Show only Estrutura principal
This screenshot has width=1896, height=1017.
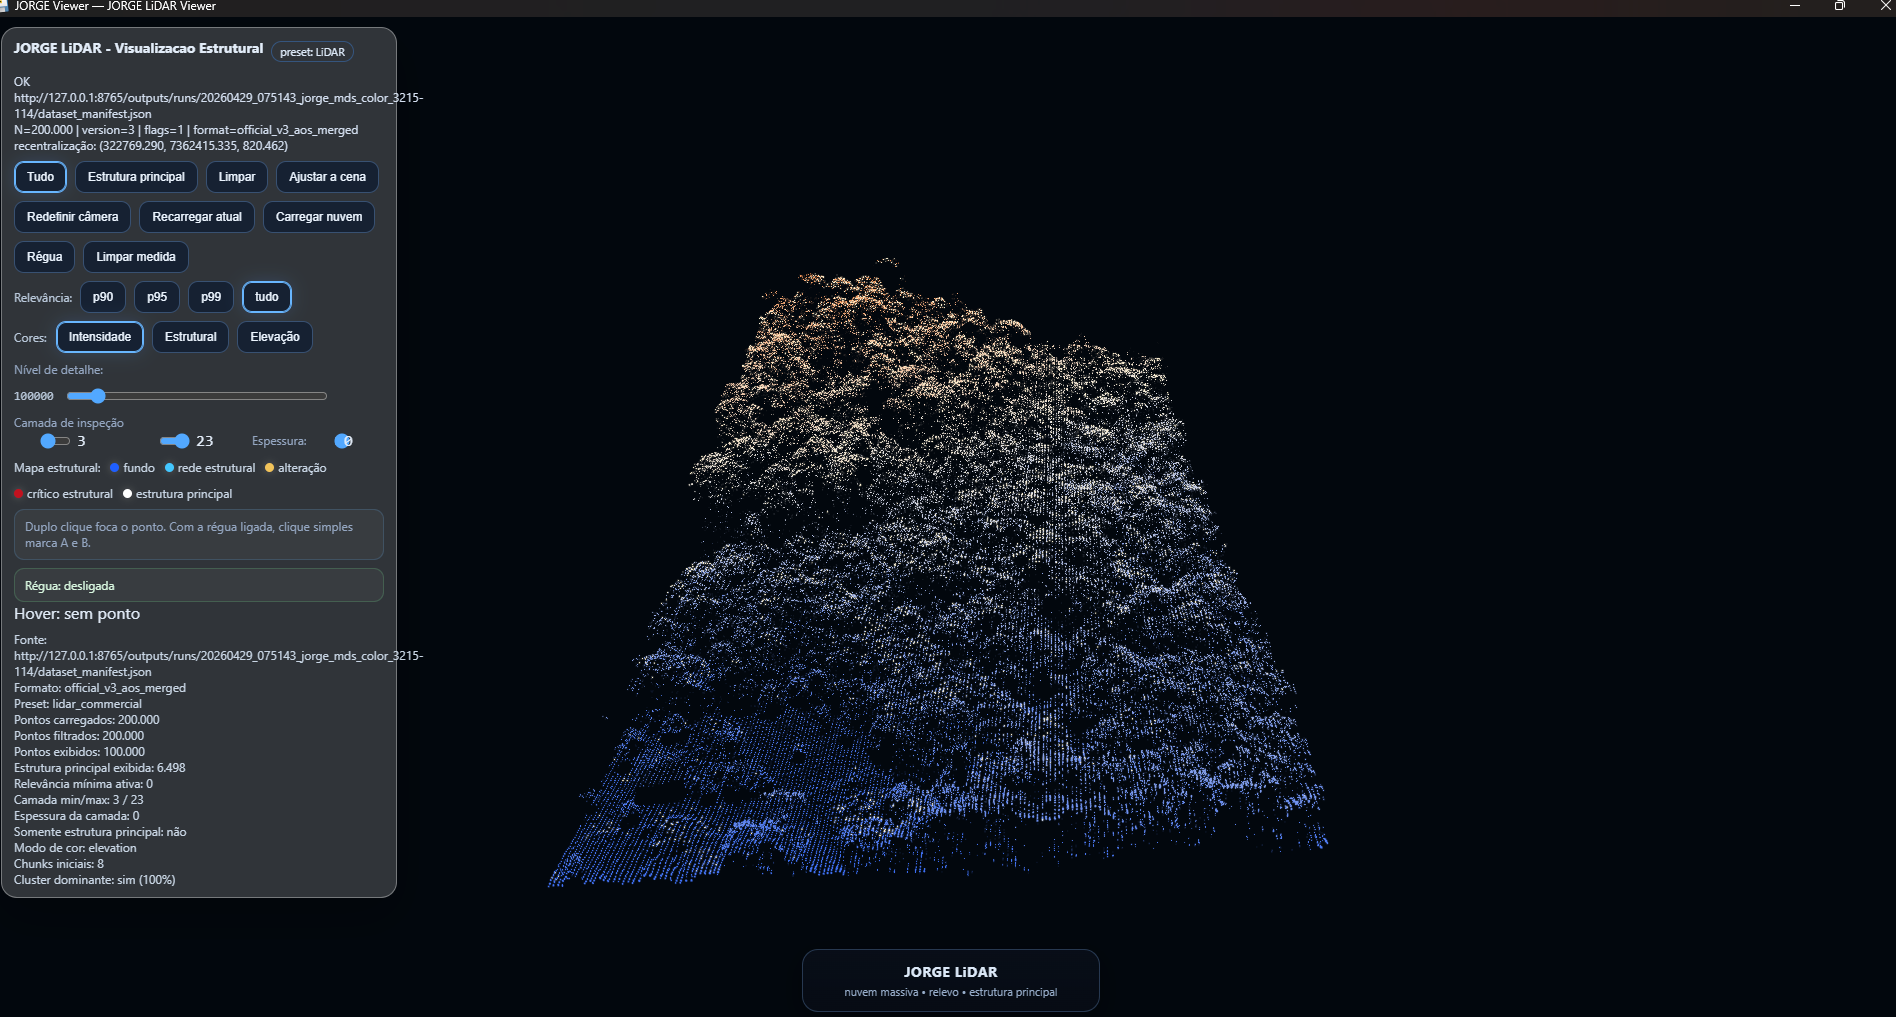(136, 177)
